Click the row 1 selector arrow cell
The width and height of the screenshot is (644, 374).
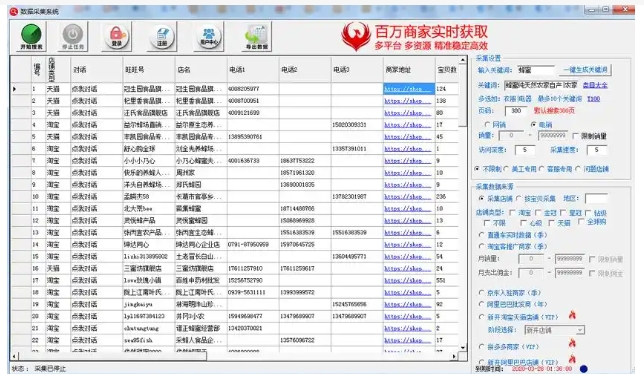click(x=21, y=89)
